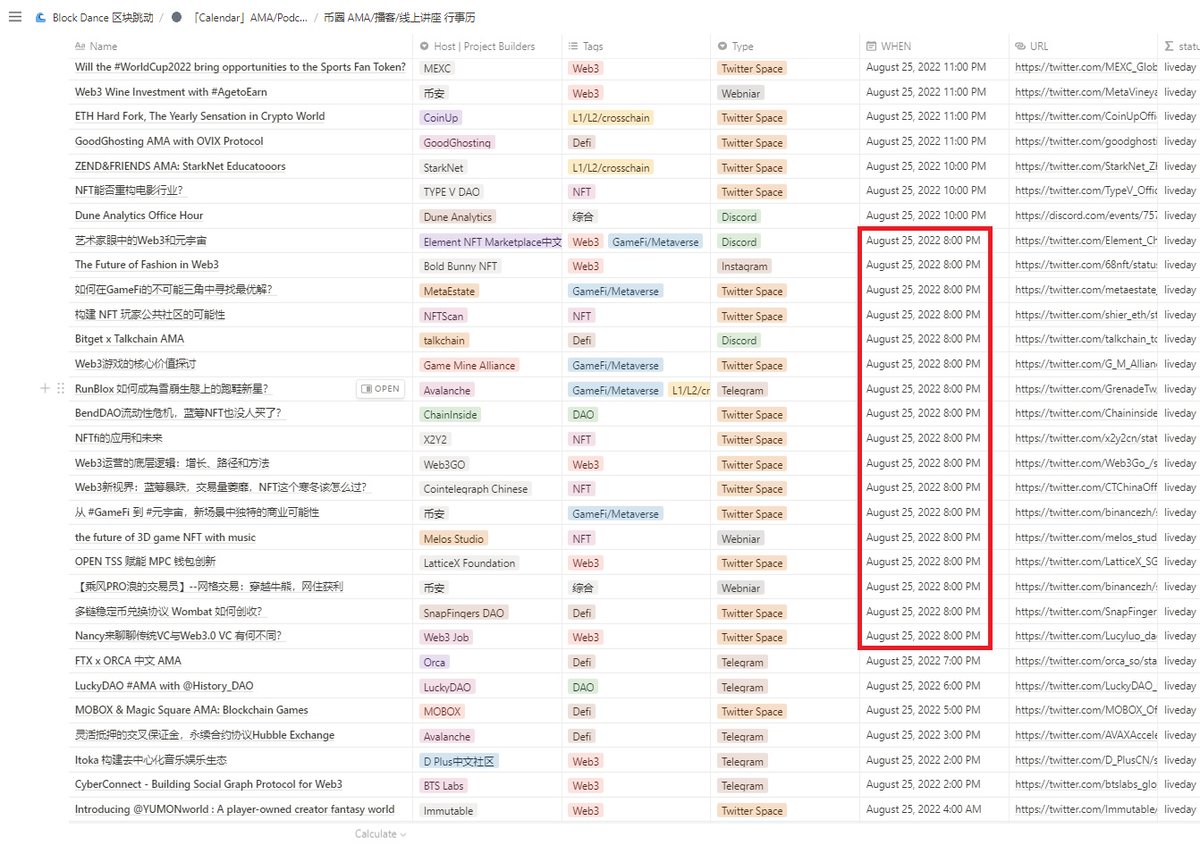Select 'CyberConnect - Building Social Graph Protocol' title
1200x846 pixels.
208,785
